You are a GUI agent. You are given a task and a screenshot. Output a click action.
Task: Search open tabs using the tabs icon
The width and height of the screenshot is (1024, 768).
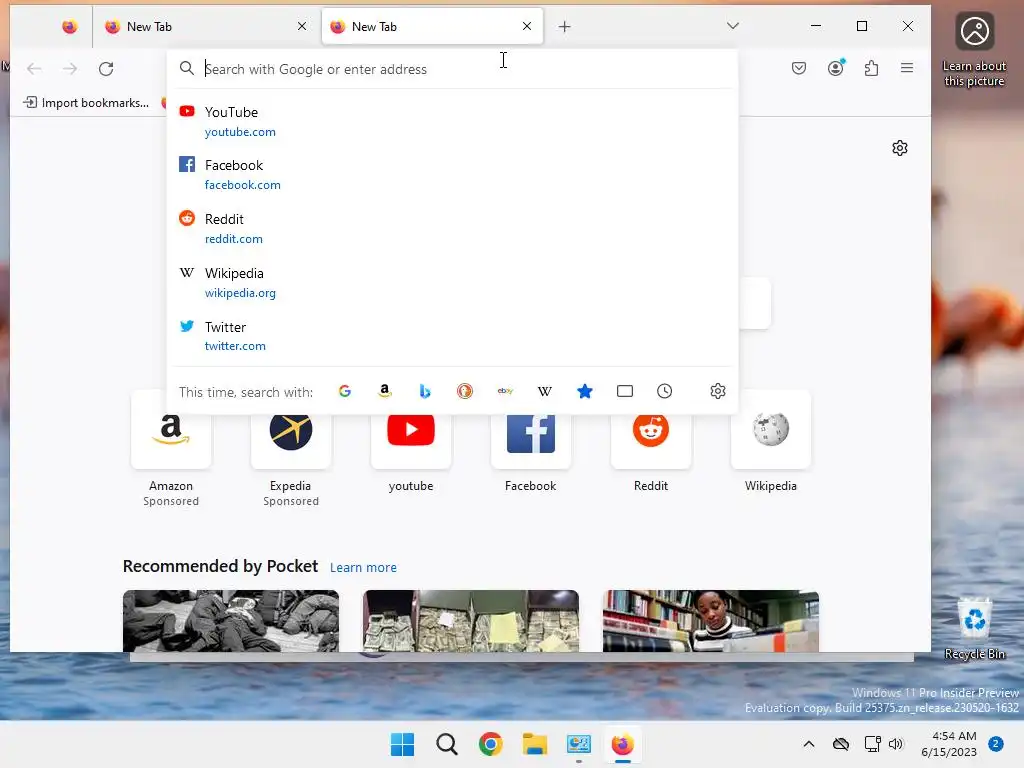point(625,391)
